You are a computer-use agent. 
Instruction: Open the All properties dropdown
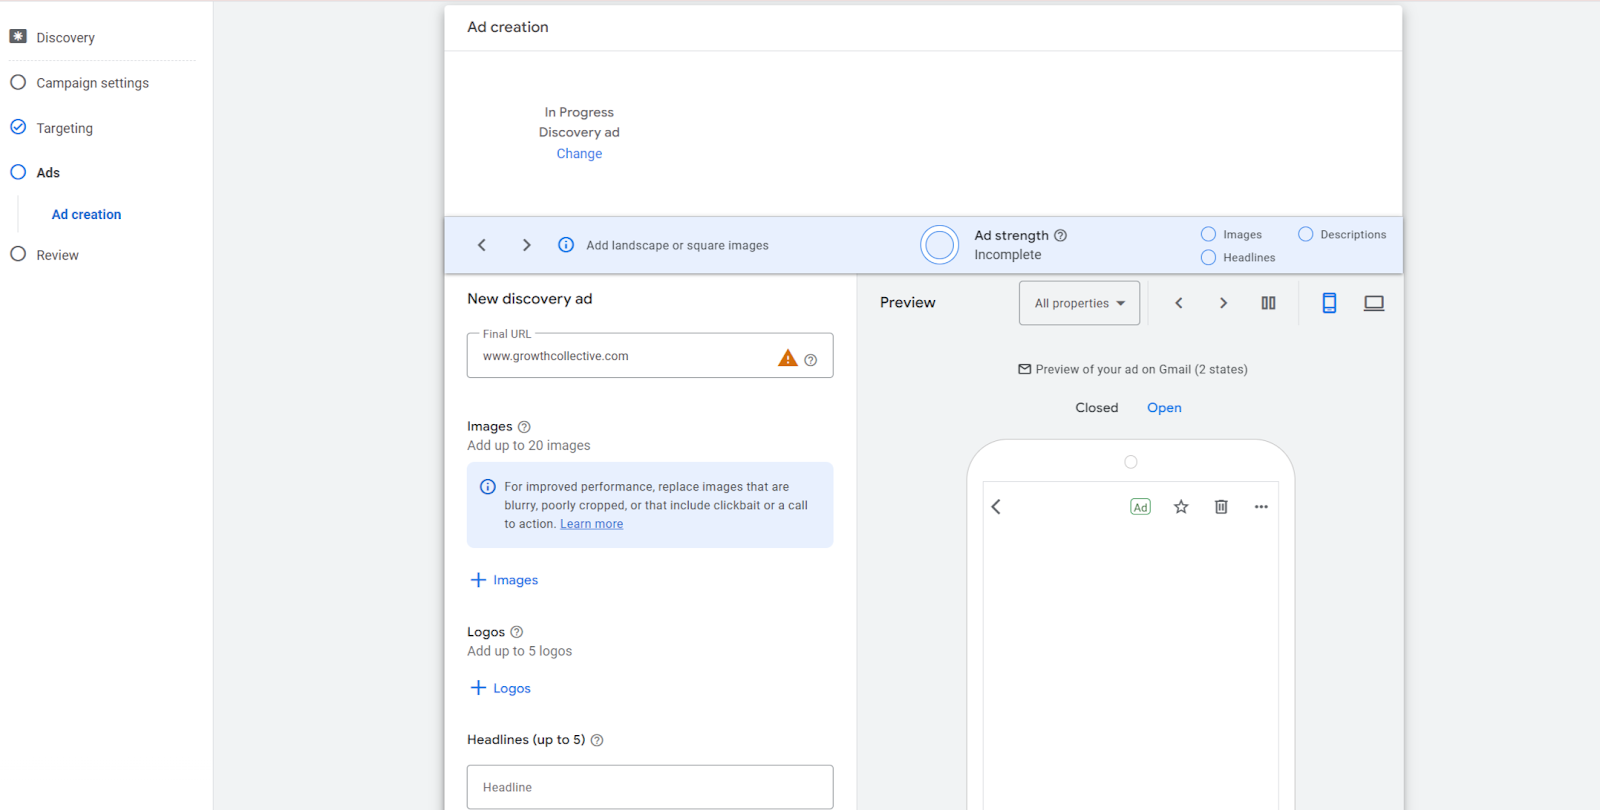(x=1079, y=303)
